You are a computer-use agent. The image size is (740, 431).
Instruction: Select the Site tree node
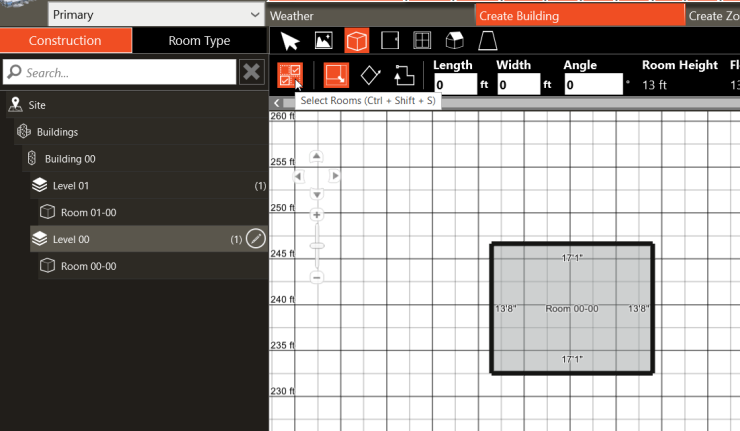coord(137,105)
